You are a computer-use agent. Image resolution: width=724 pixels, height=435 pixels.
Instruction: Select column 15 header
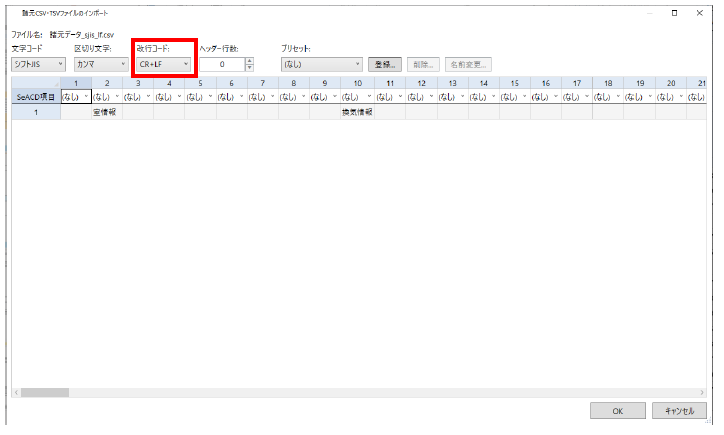click(514, 83)
